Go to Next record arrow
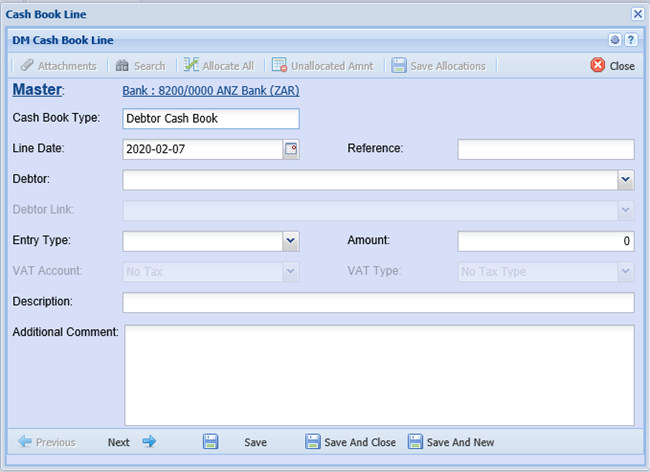The height and width of the screenshot is (472, 650). point(148,442)
